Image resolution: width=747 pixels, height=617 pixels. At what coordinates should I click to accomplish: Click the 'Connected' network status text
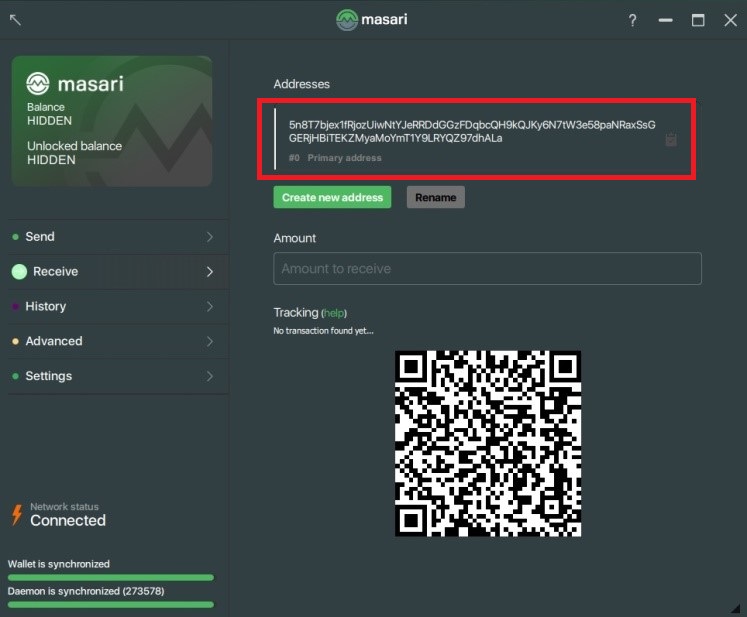tap(68, 520)
